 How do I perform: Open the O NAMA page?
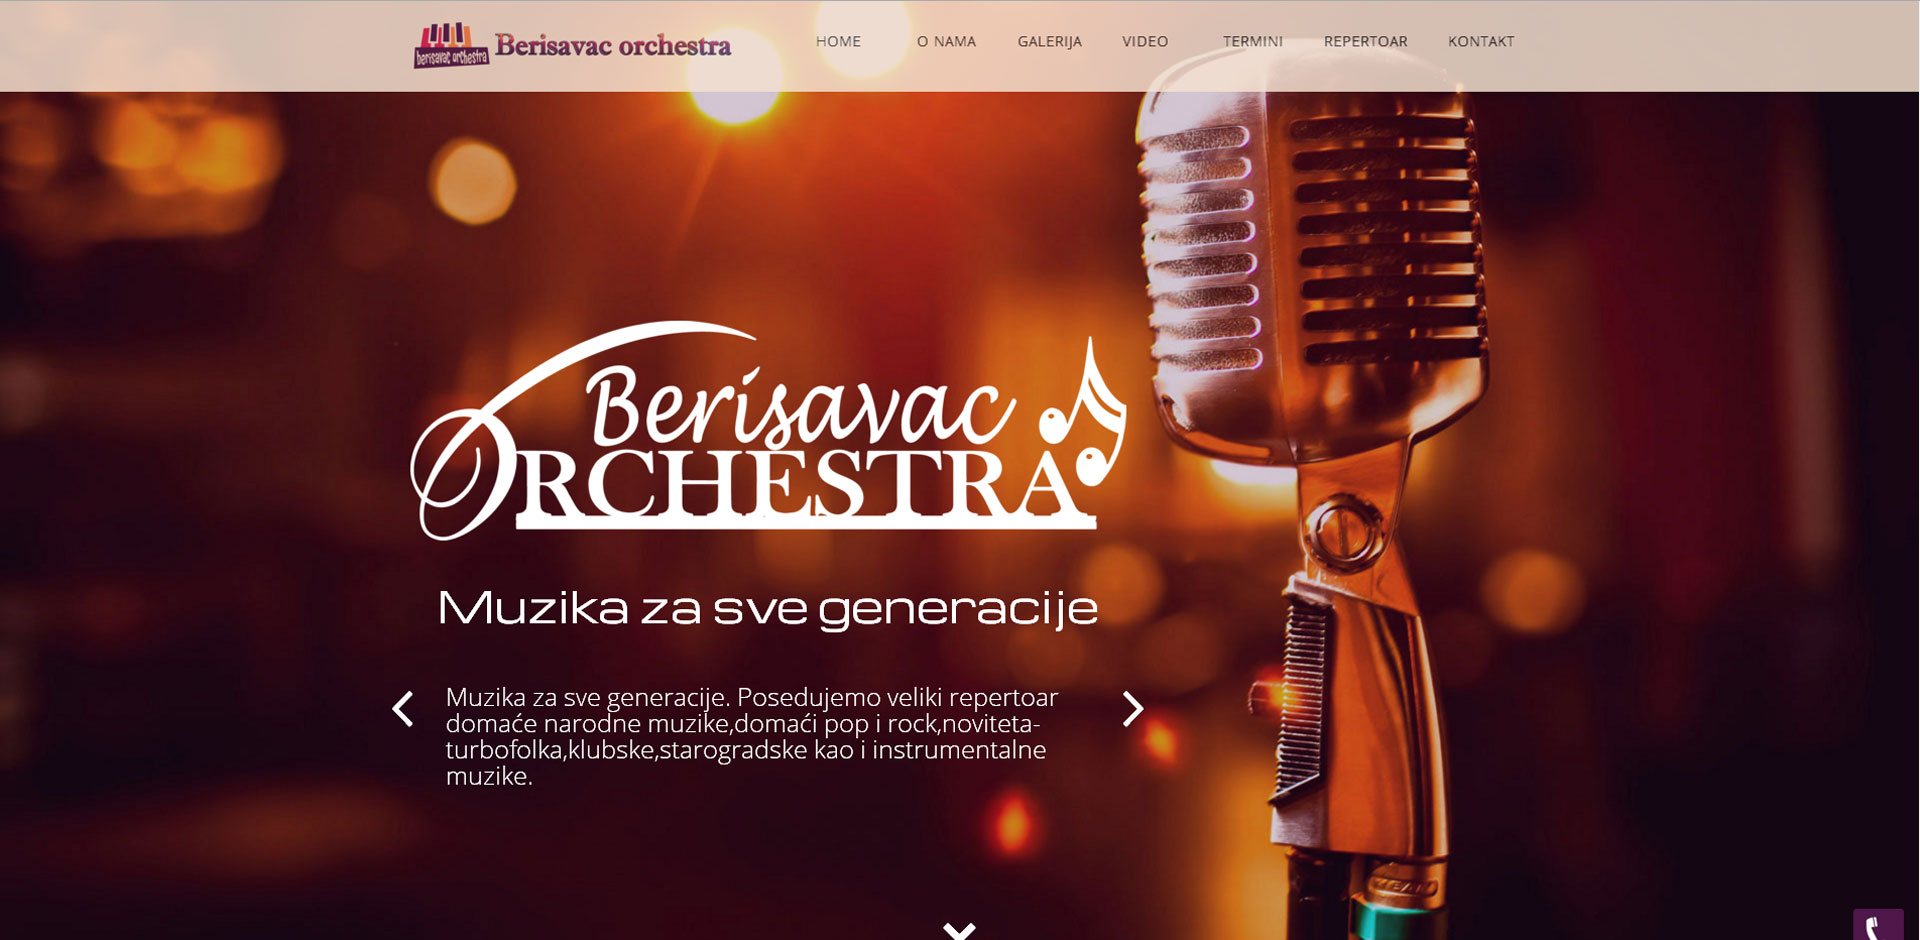(x=946, y=41)
